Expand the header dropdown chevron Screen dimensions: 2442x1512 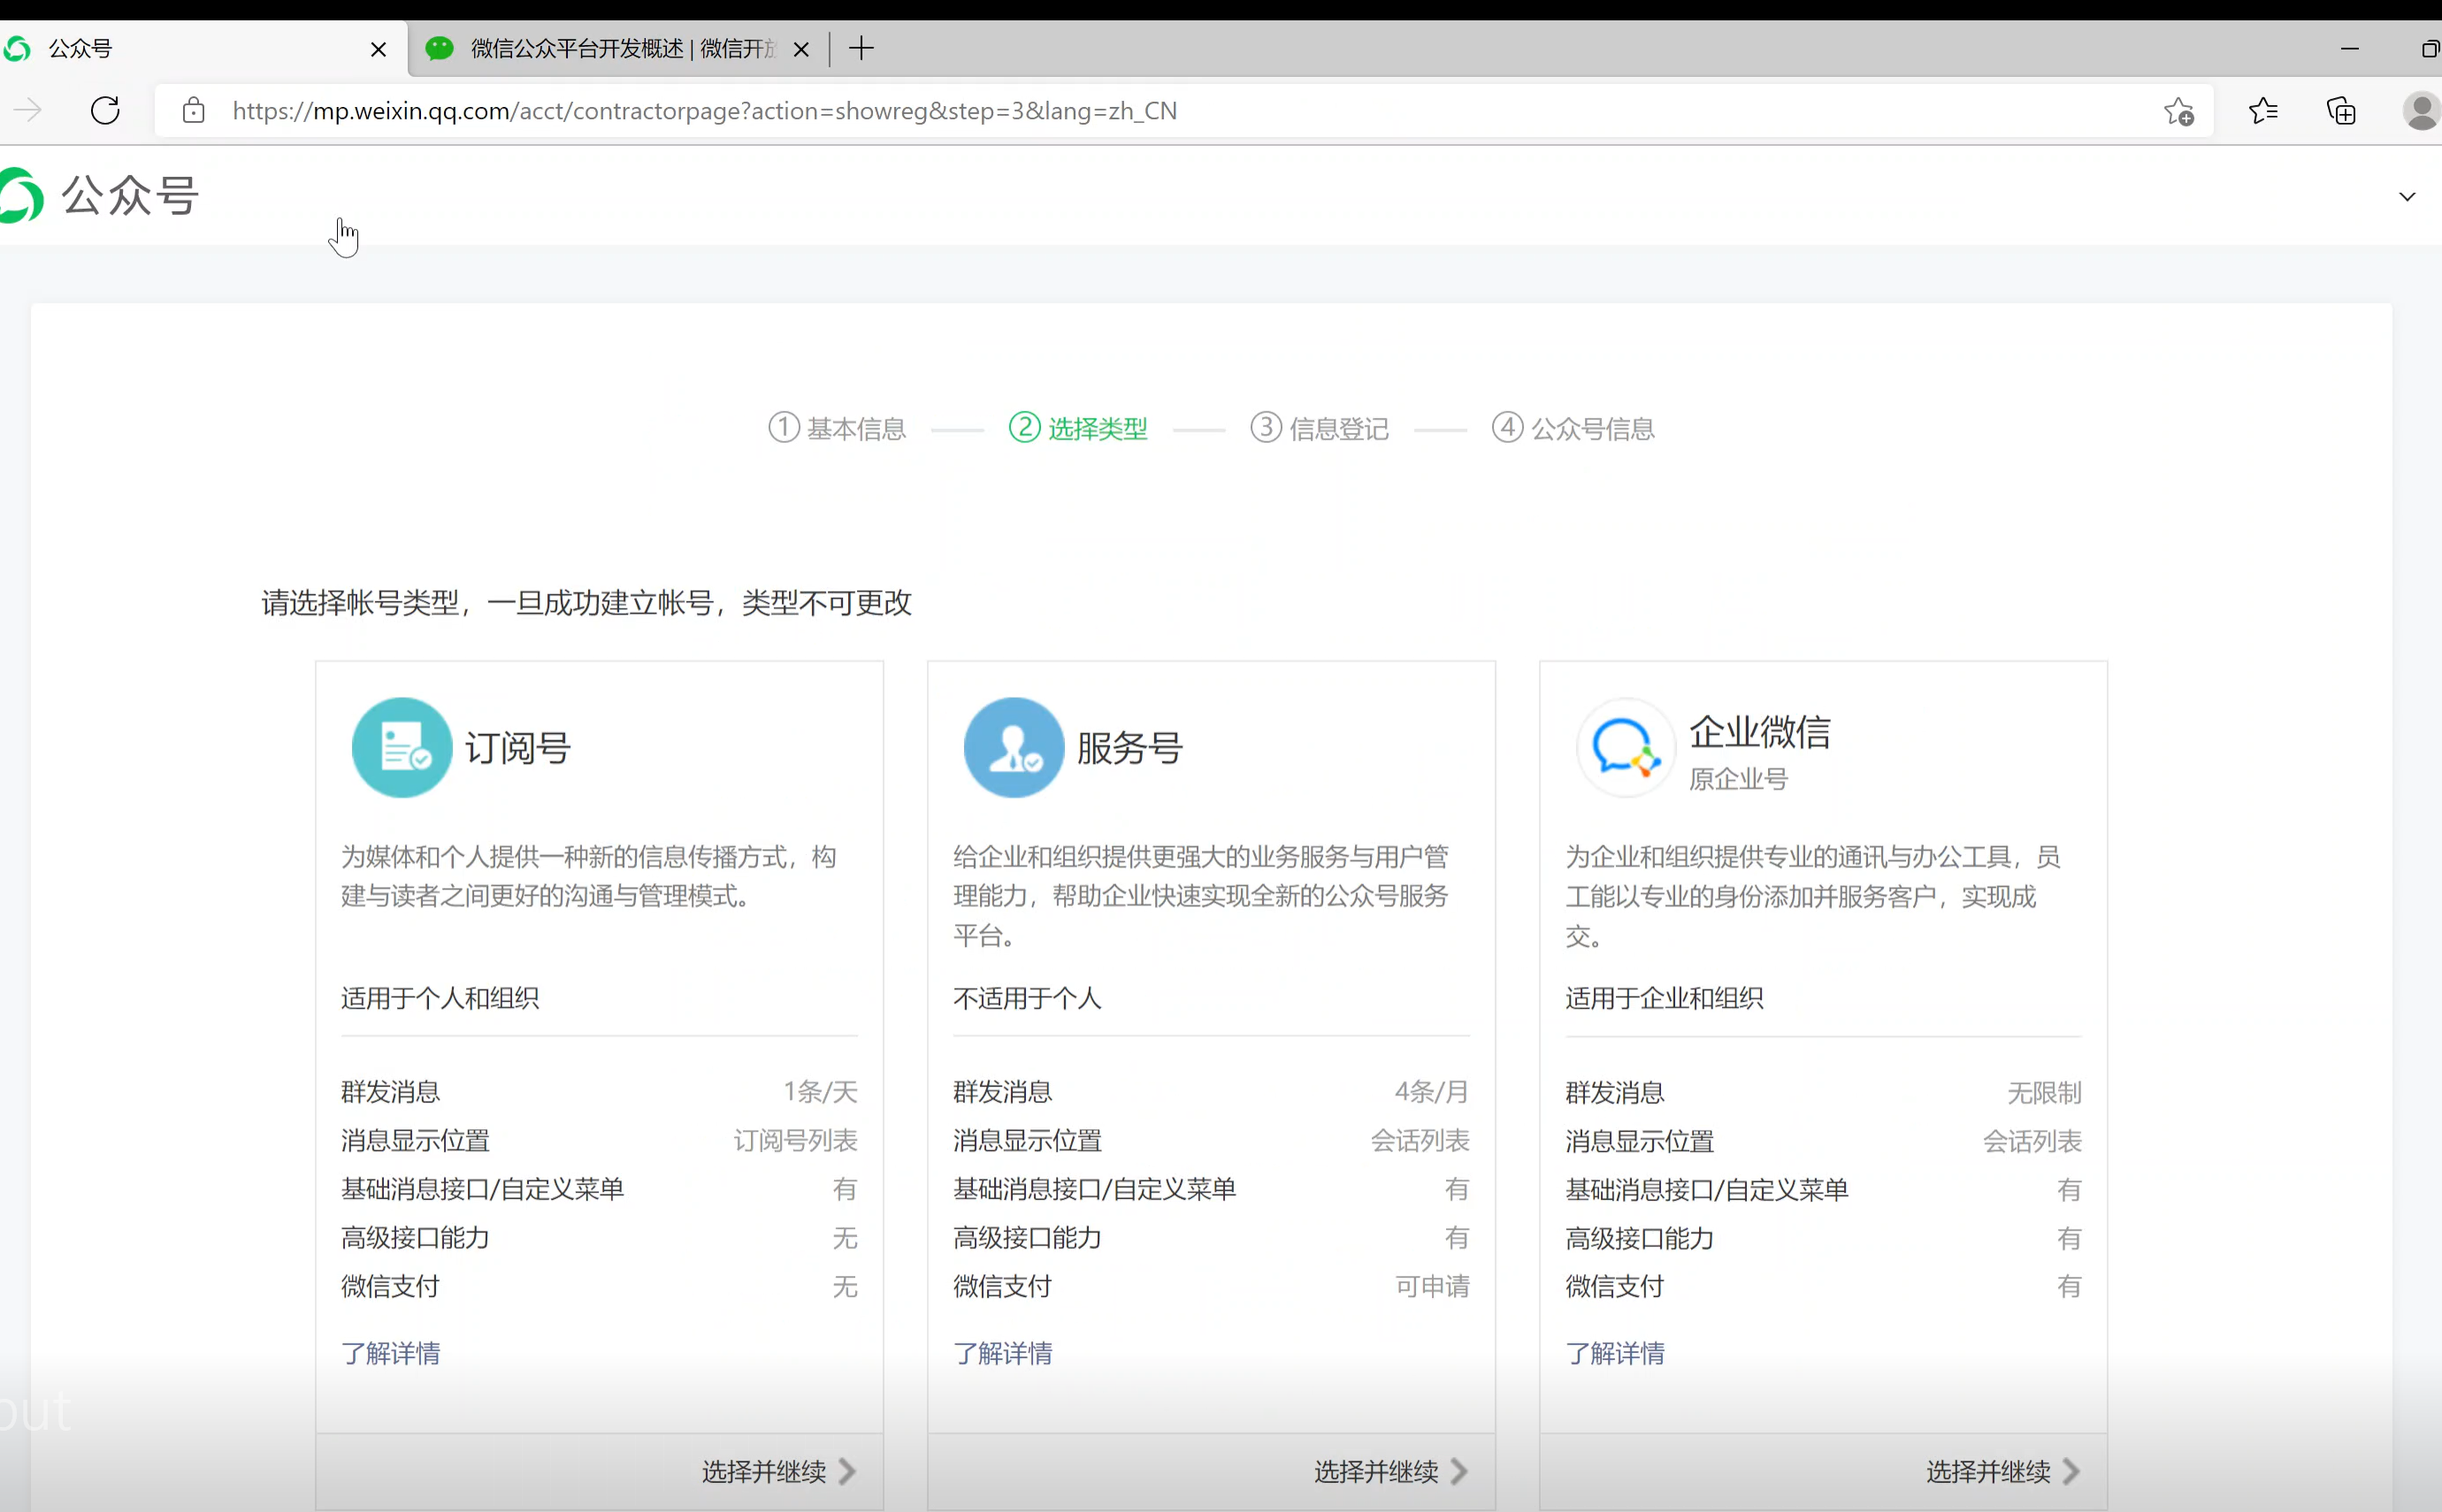[2407, 196]
